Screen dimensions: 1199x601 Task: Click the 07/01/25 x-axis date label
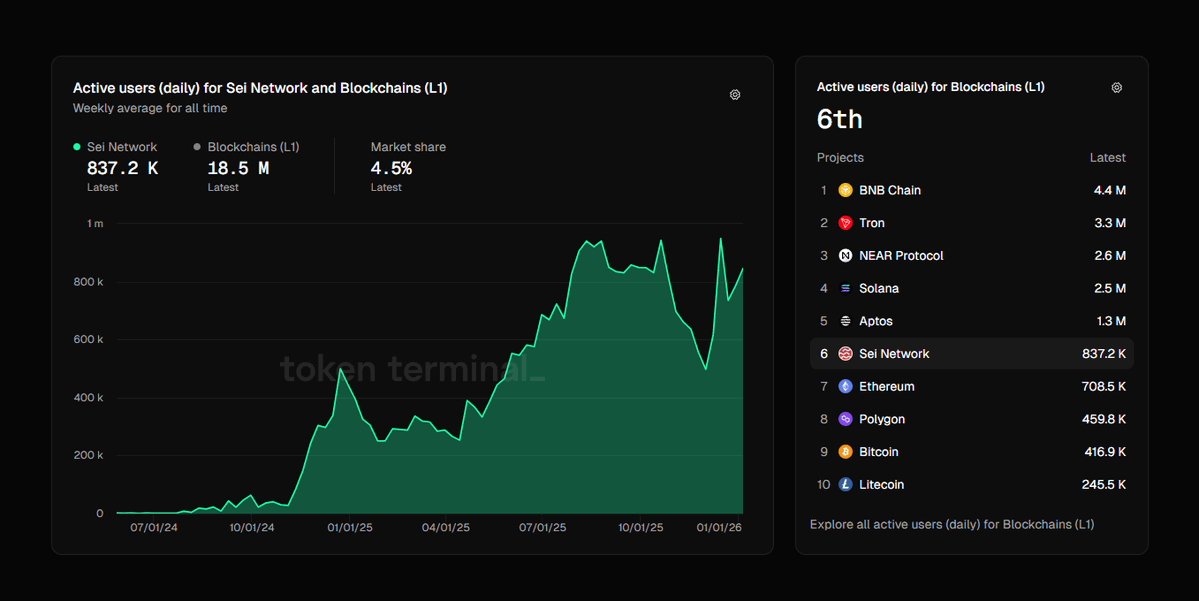click(x=543, y=528)
